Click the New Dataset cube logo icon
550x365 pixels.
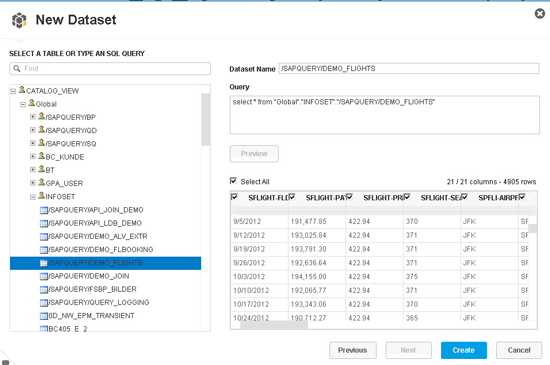click(19, 20)
